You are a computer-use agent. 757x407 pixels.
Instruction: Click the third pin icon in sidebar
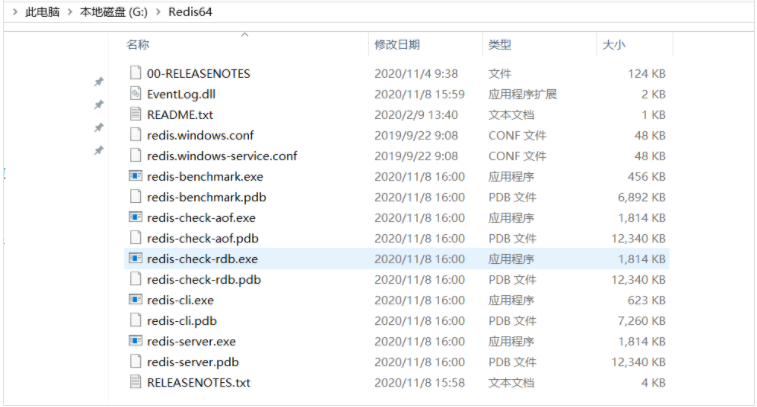[98, 127]
